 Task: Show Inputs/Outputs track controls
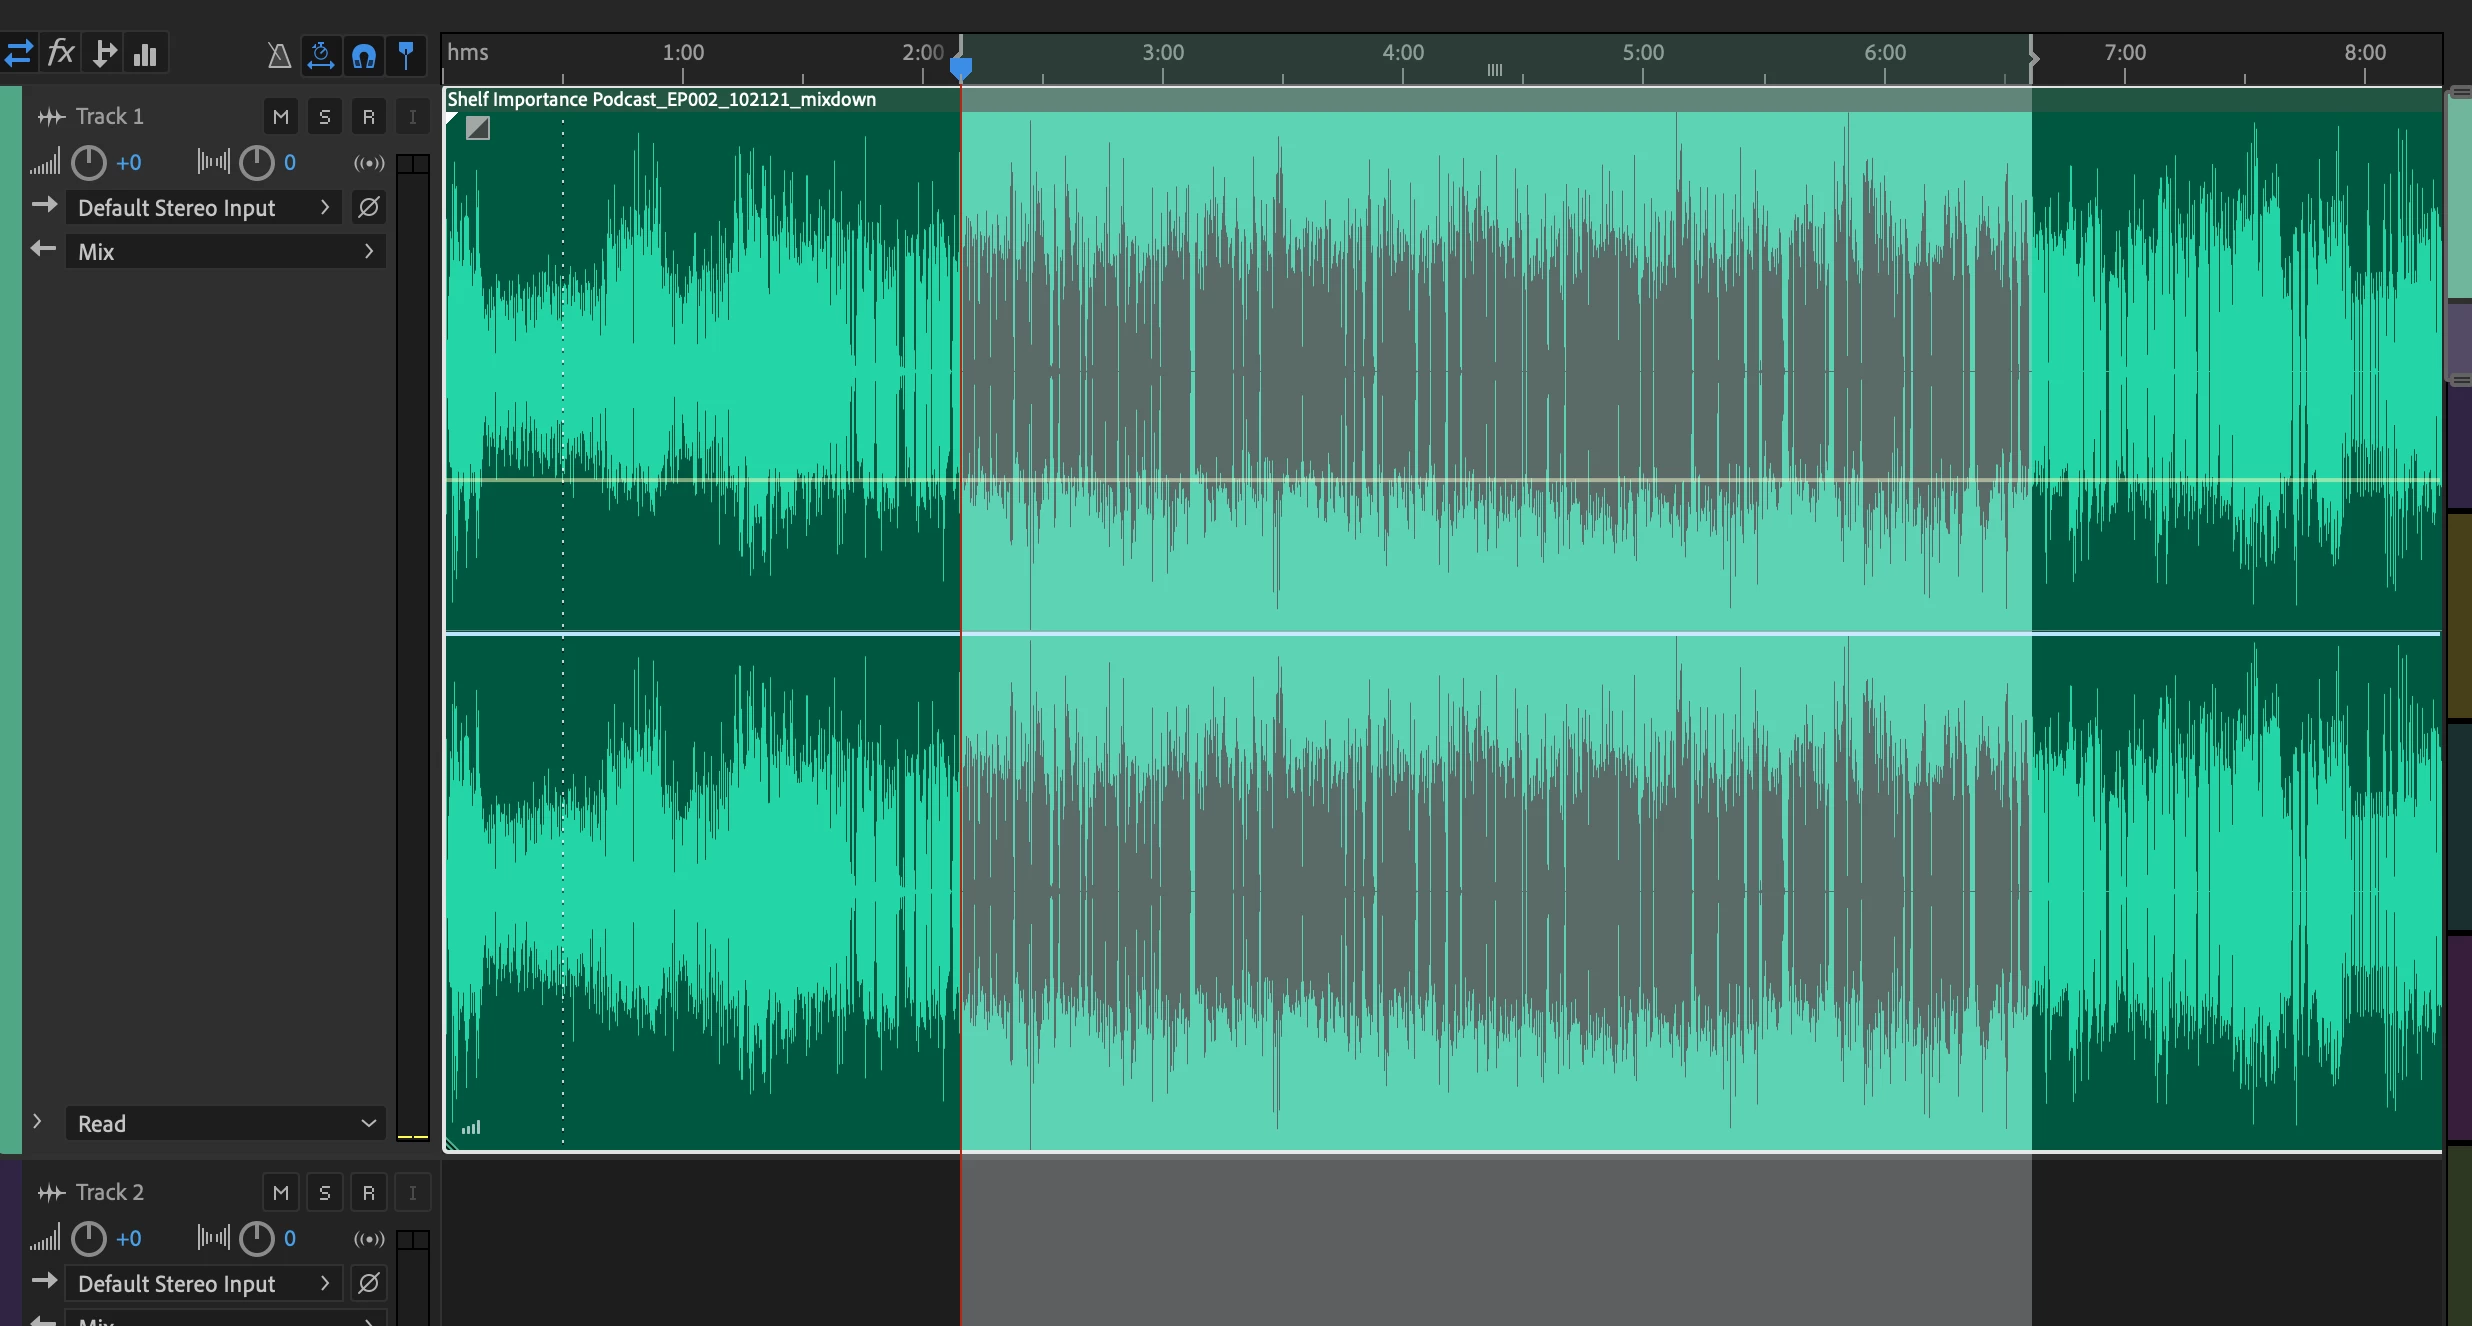pyautogui.click(x=18, y=53)
